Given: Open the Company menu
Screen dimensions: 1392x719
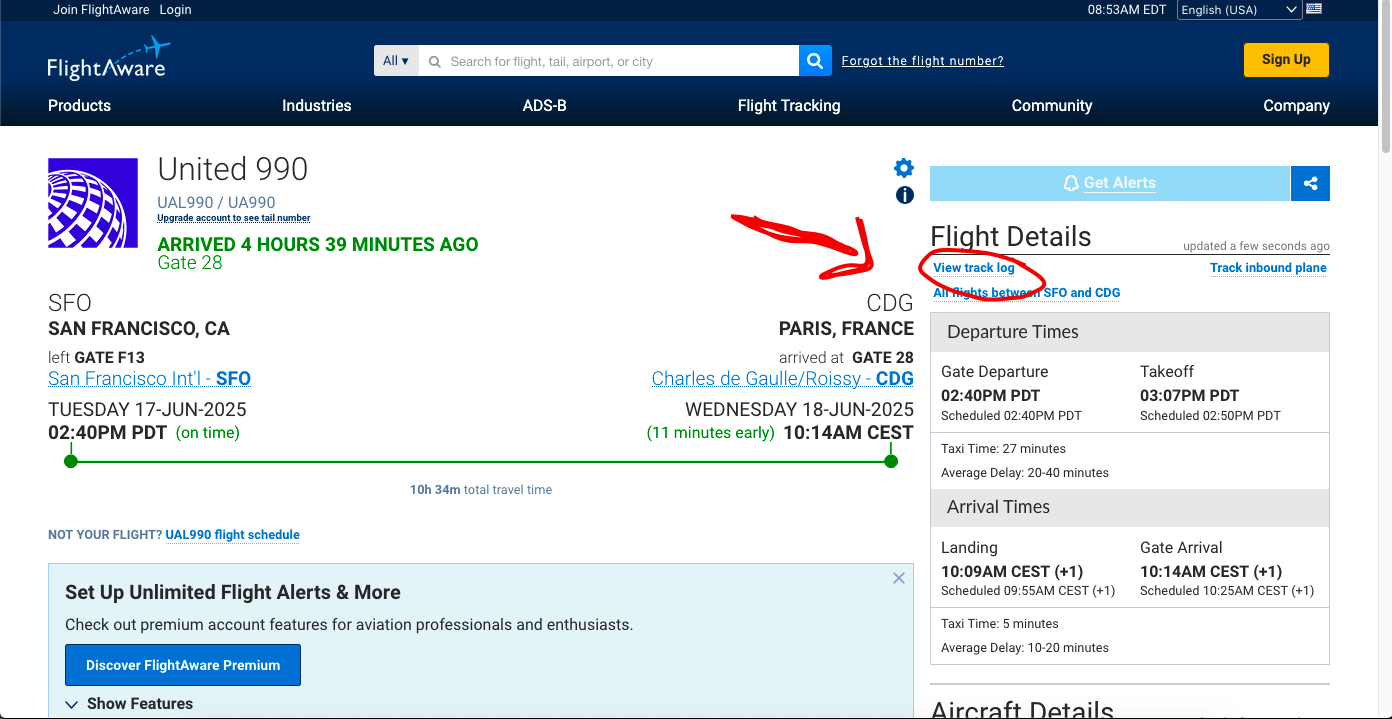Looking at the screenshot, I should (x=1296, y=106).
